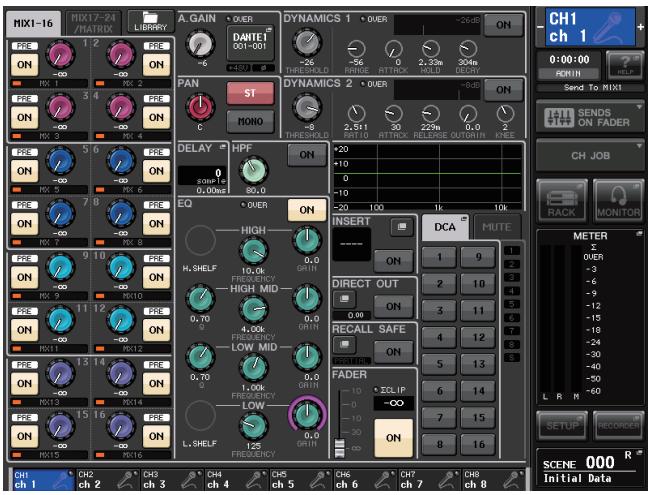
Task: Open the Monitor headphone icon
Action: [619, 201]
